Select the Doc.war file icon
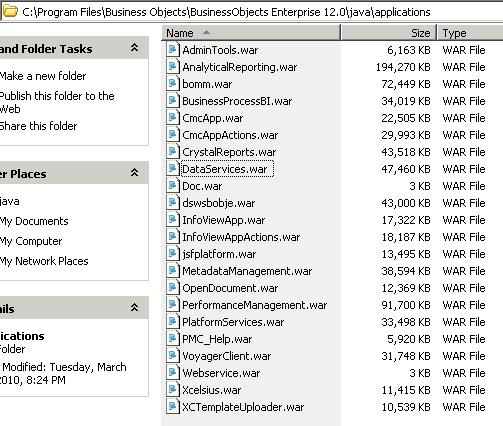 pos(173,186)
